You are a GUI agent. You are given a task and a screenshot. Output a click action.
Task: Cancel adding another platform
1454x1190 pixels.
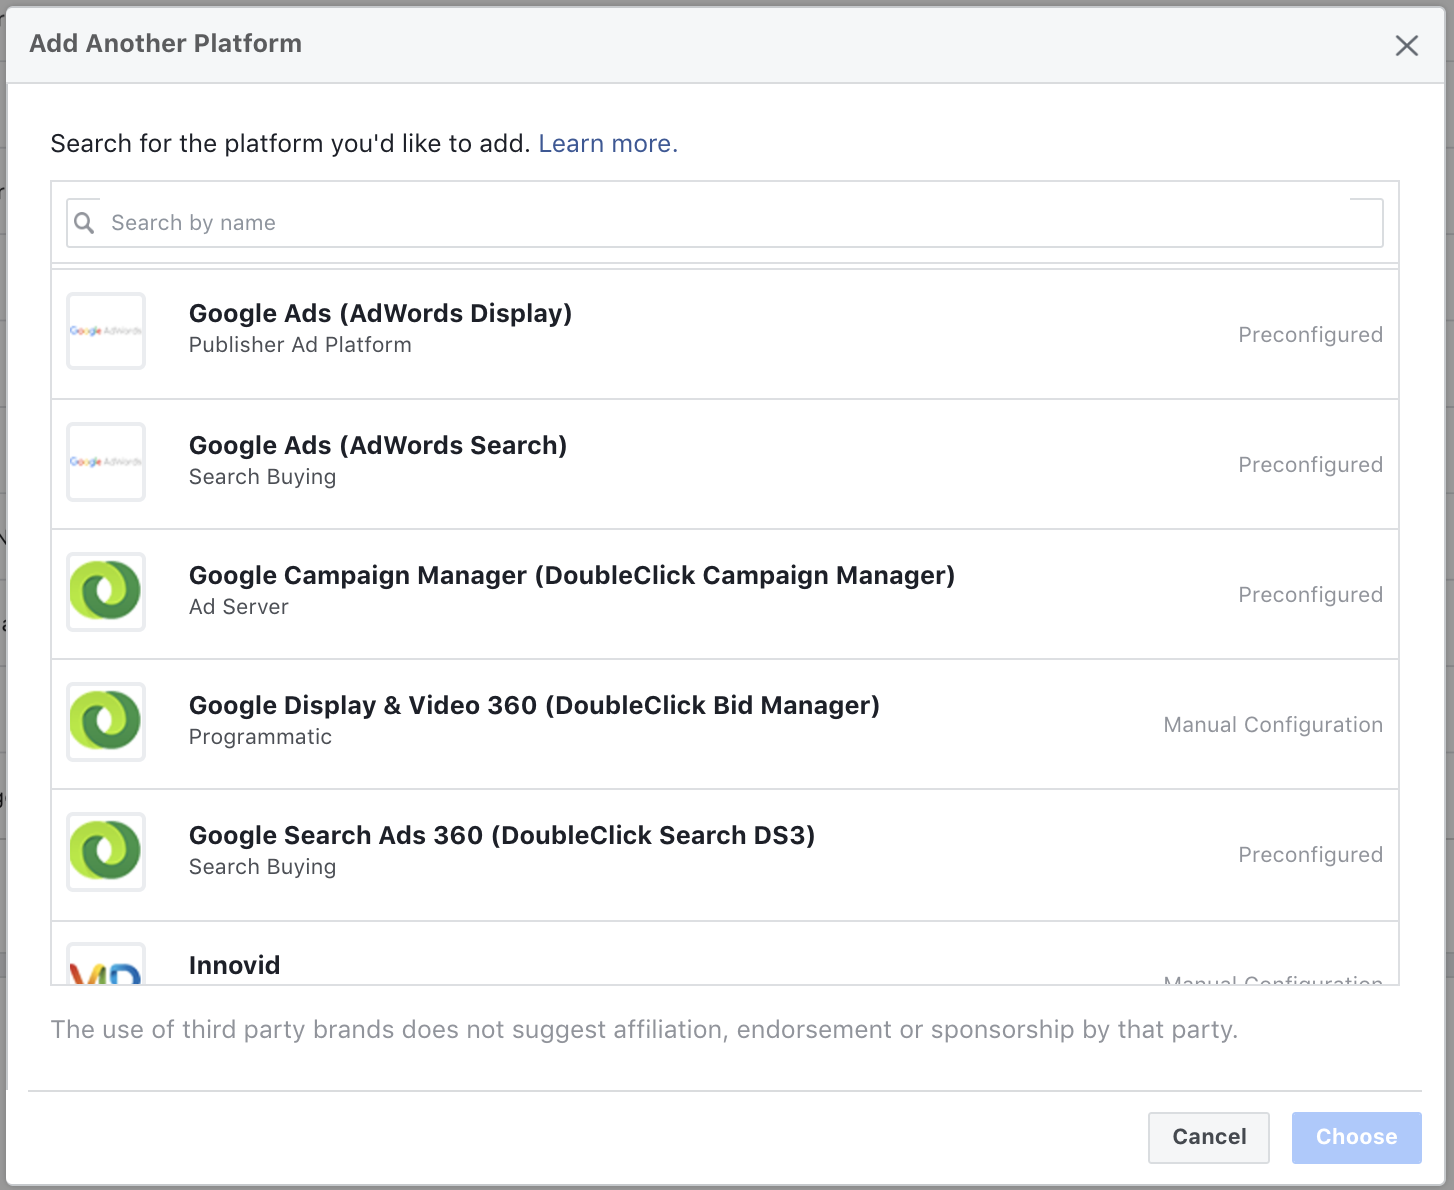coord(1209,1137)
